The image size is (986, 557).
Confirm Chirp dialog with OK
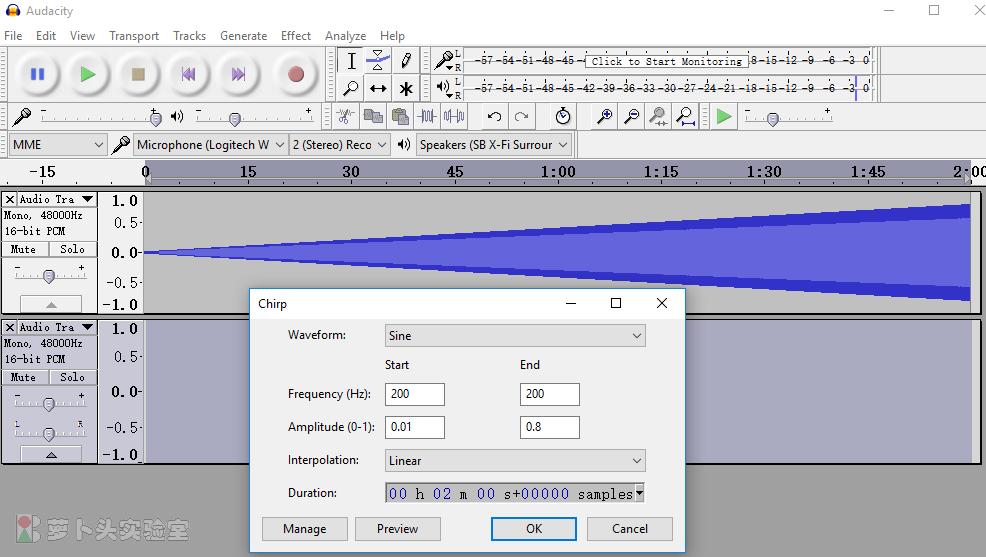point(534,529)
